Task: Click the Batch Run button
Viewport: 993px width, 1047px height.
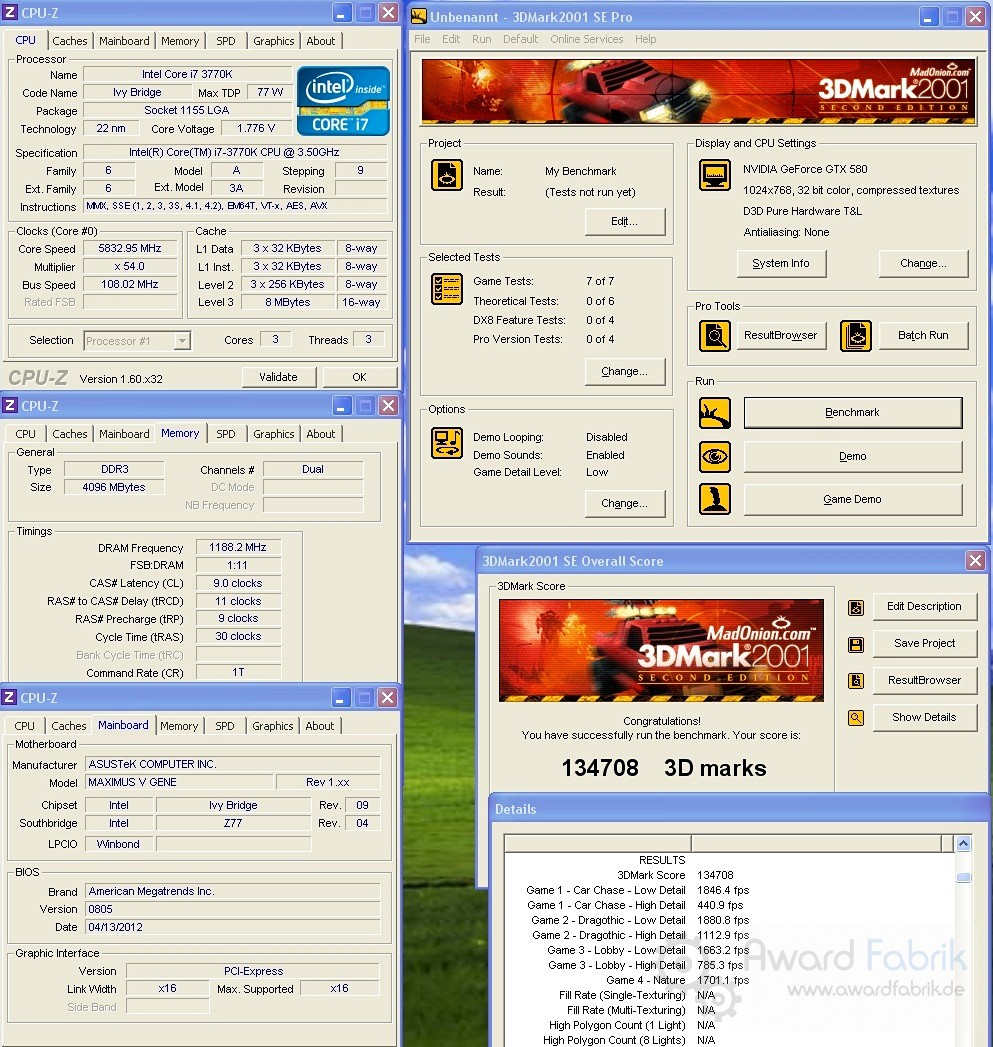Action: (923, 335)
